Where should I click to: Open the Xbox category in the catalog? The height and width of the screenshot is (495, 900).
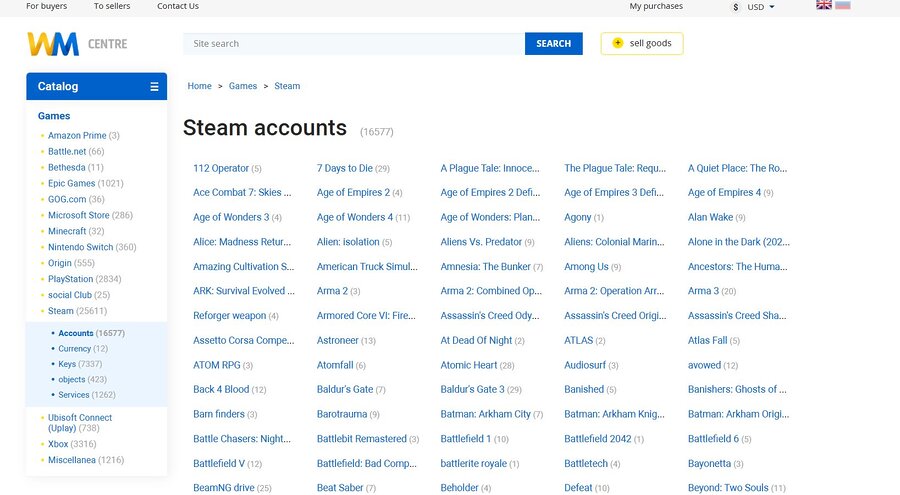[x=58, y=444]
